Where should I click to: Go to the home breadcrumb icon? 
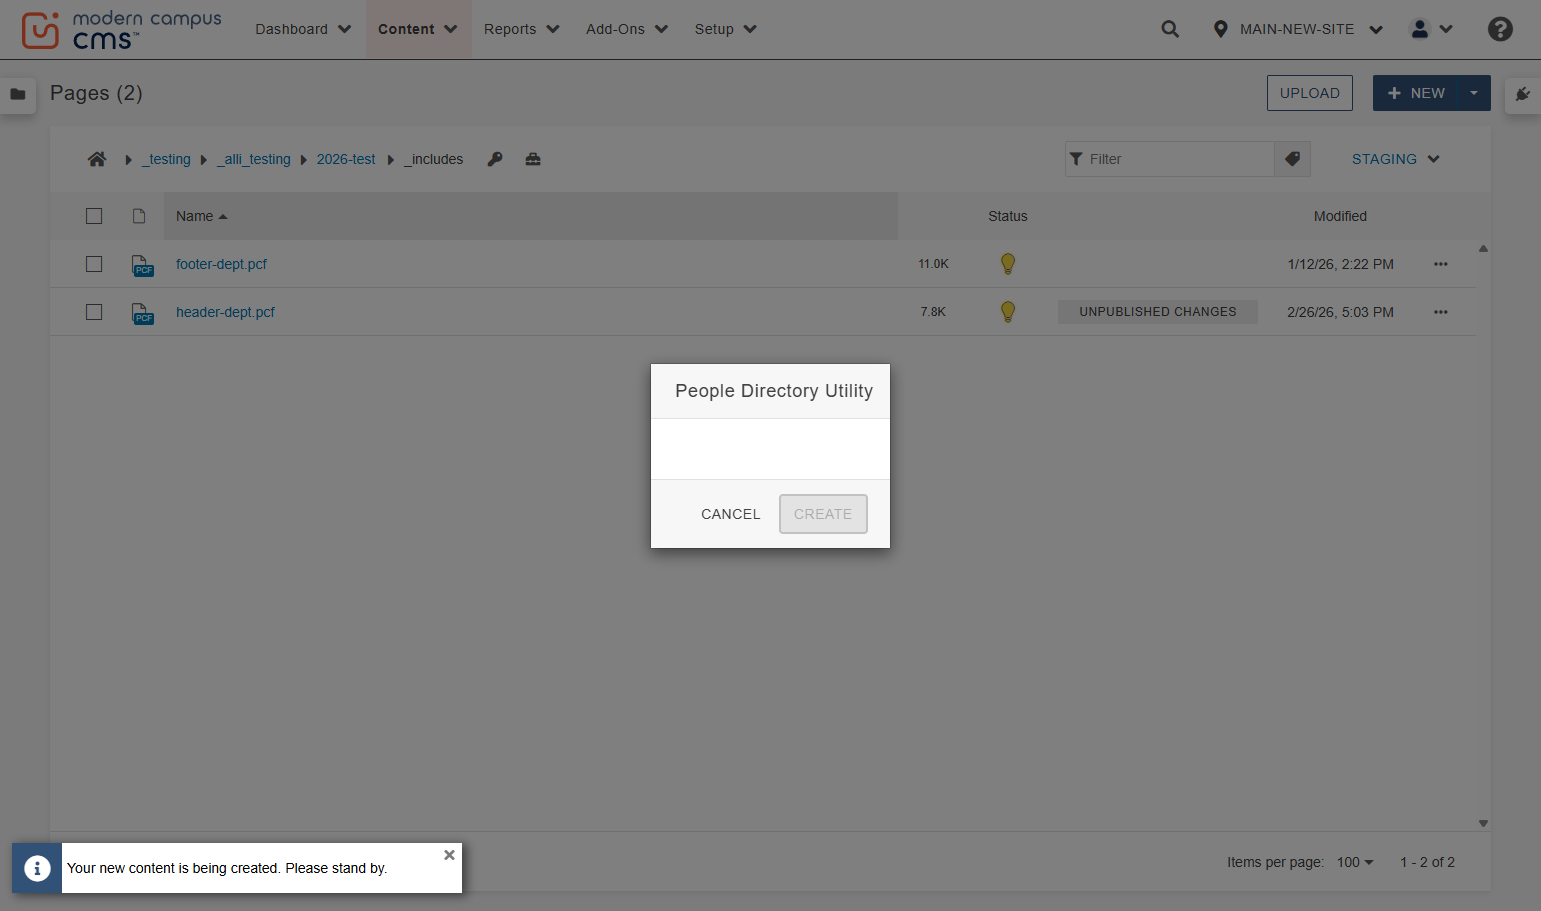pyautogui.click(x=97, y=159)
